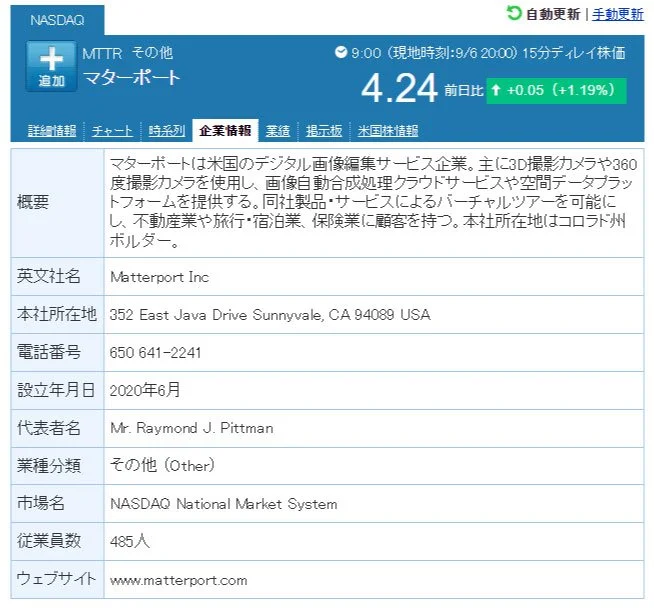The image size is (654, 608).
Task: Click the green up-arrow price change icon
Action: (x=496, y=90)
